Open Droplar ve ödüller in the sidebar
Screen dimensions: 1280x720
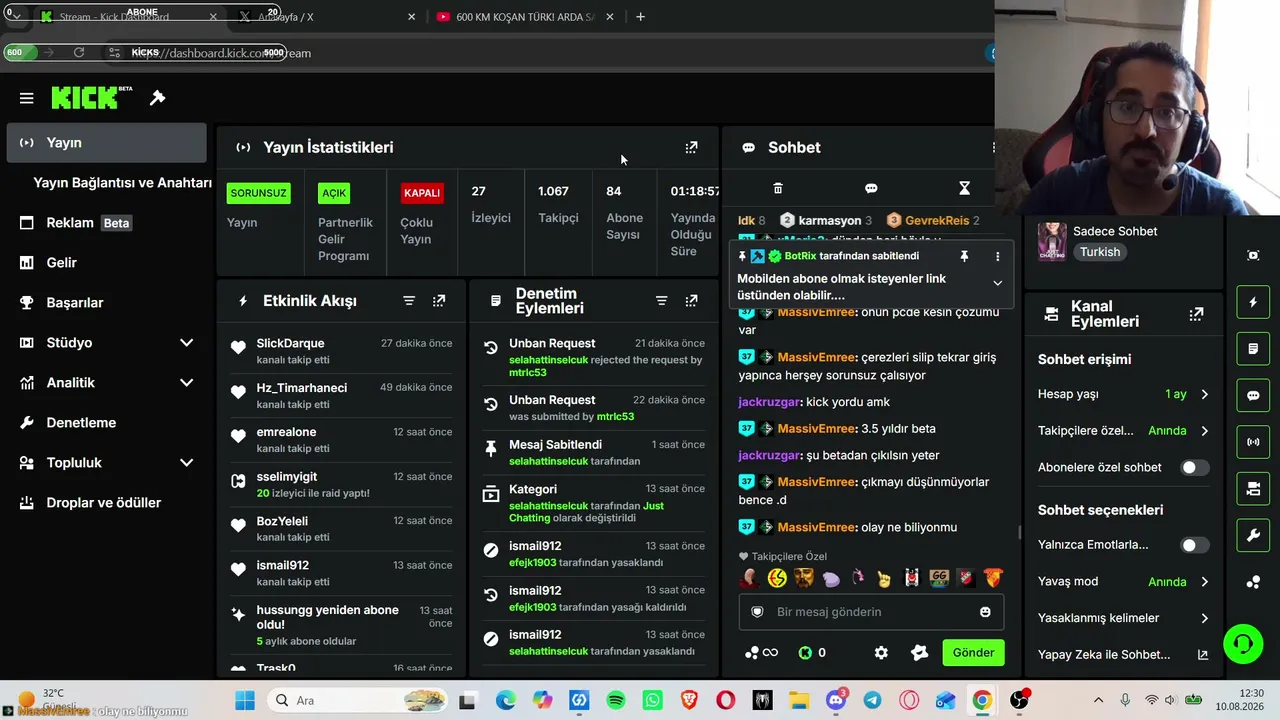pos(106,503)
